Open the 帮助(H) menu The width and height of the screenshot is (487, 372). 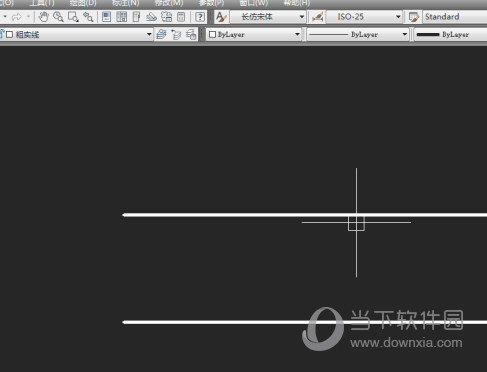[297, 3]
